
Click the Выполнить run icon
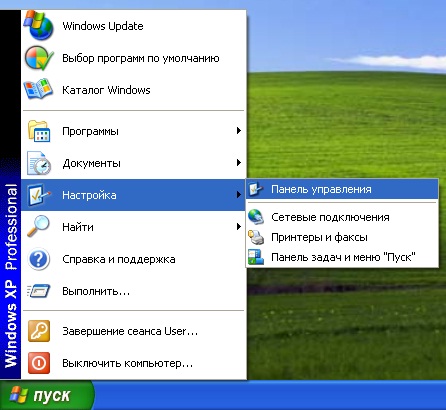[x=39, y=291]
